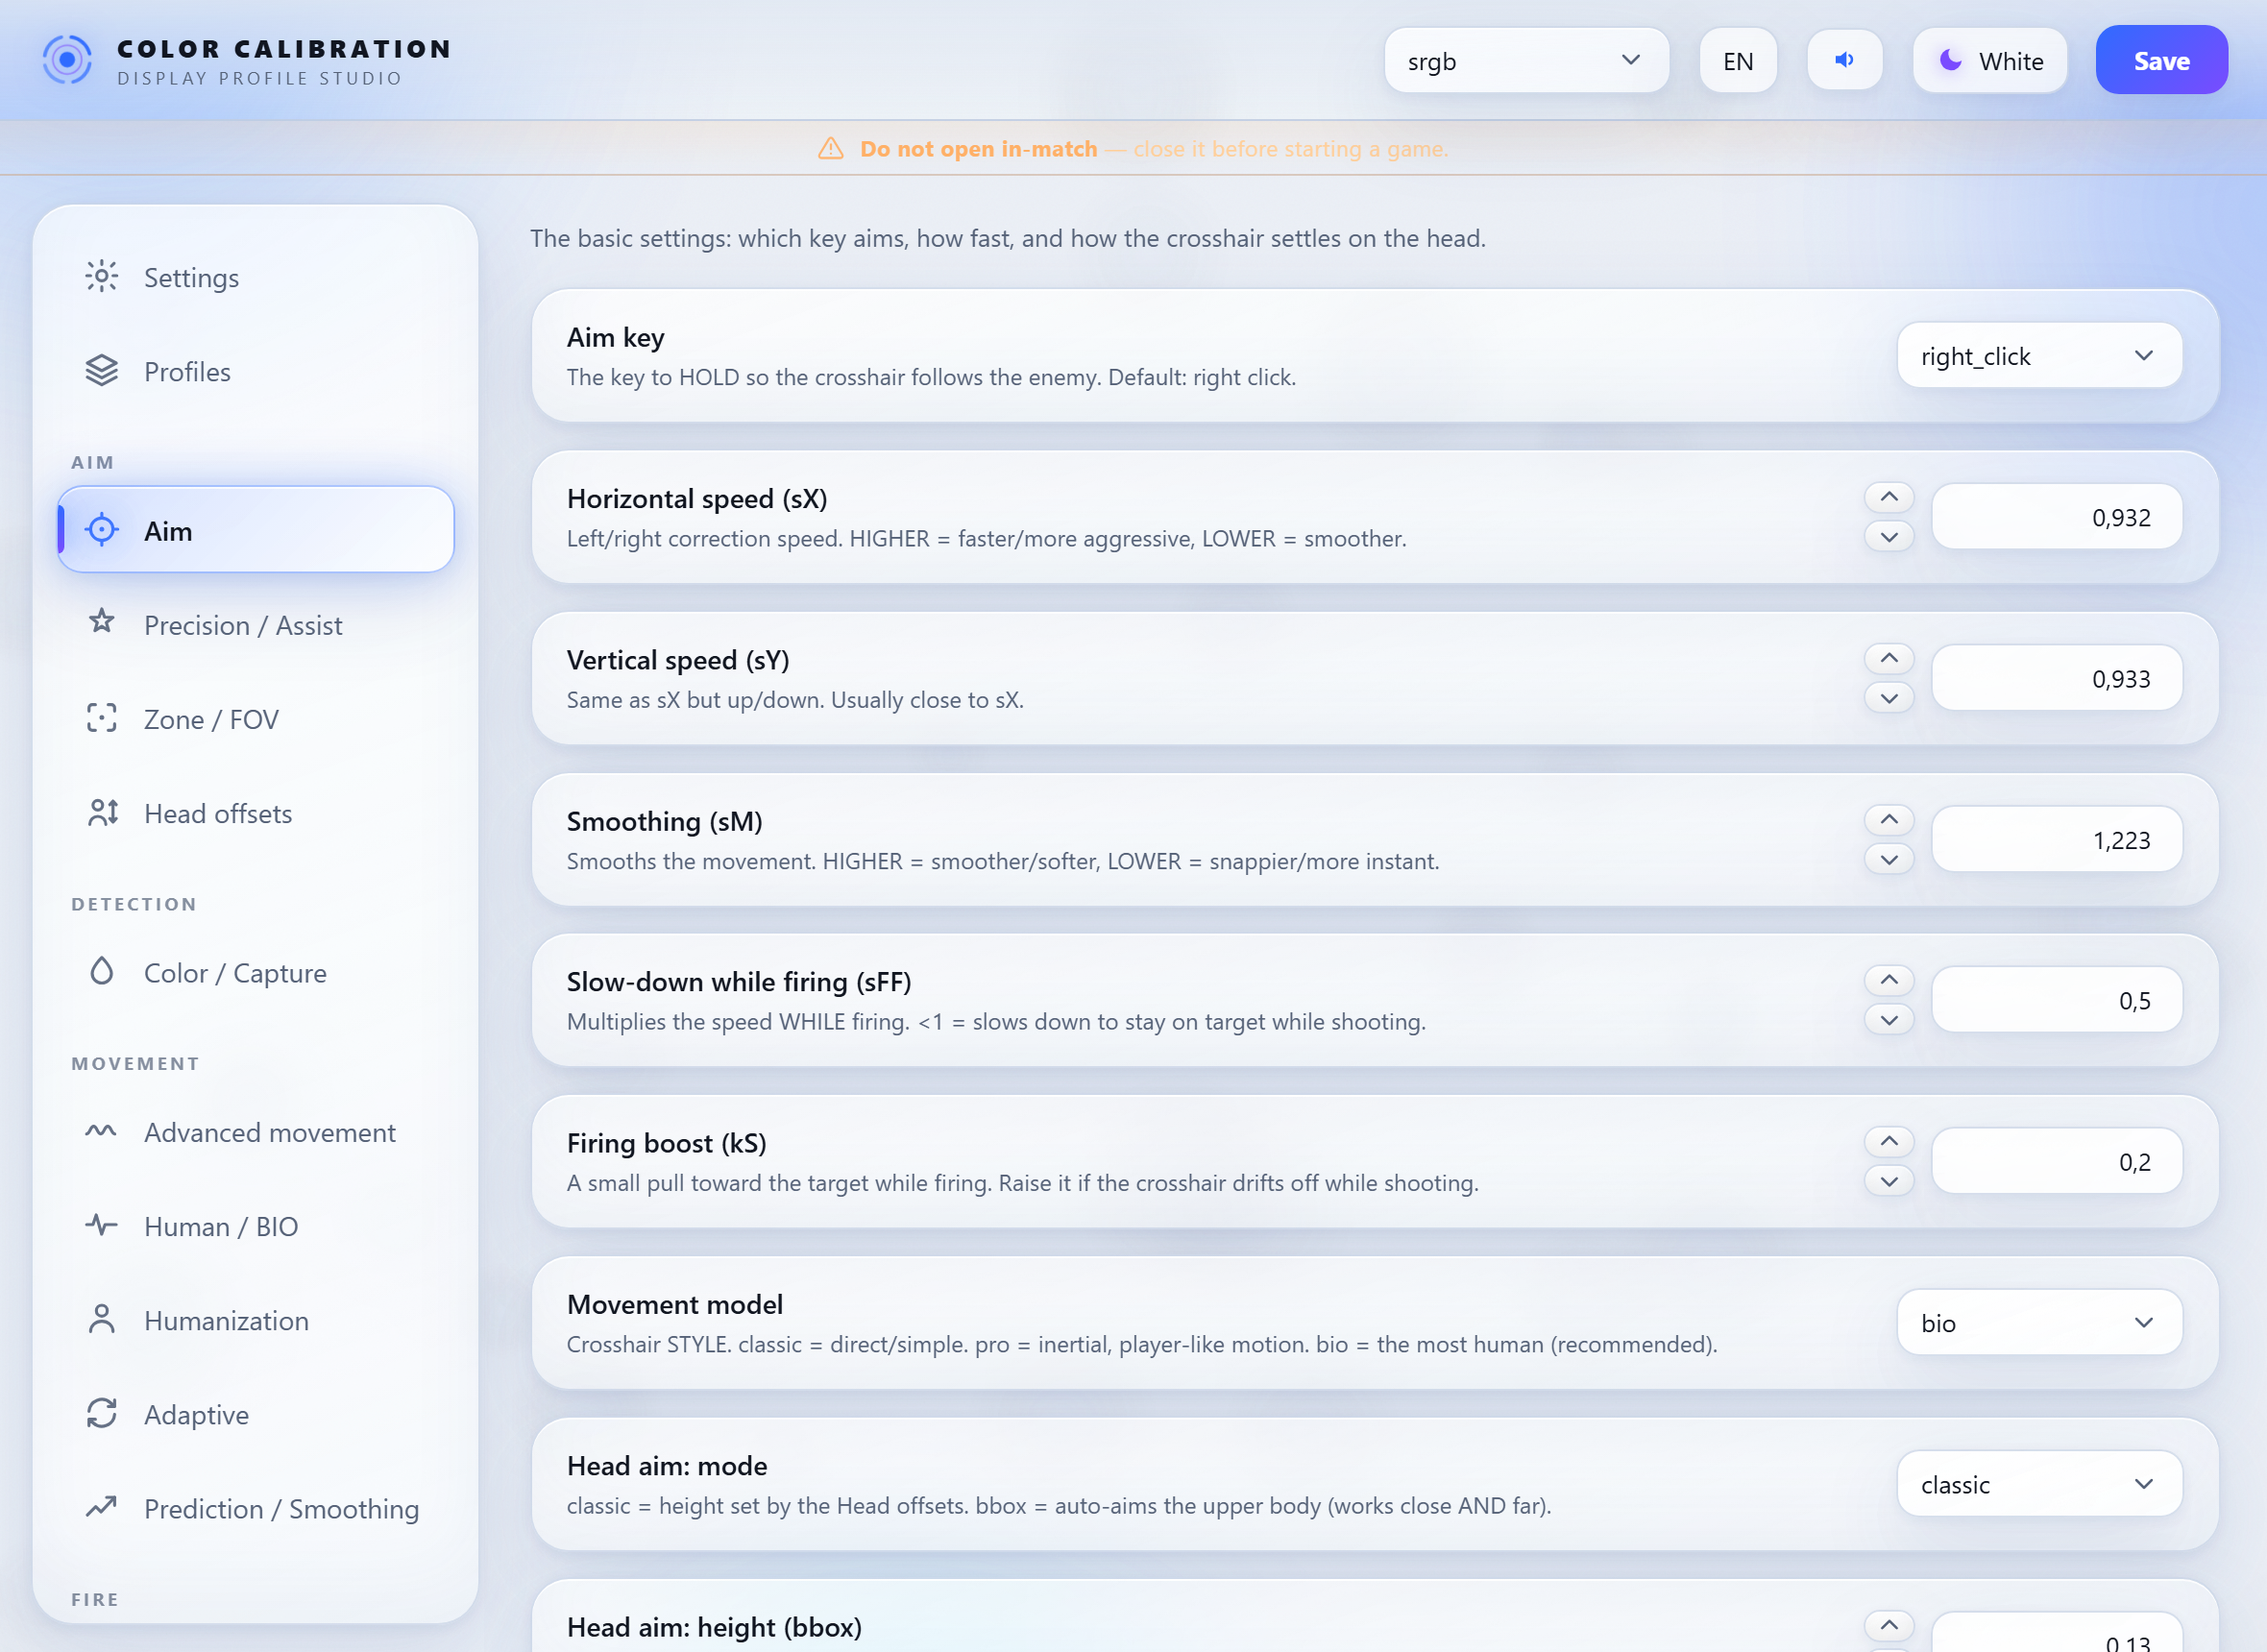Increase Slow-down while firing with up arrow
Image resolution: width=2267 pixels, height=1652 pixels.
pos(1889,980)
